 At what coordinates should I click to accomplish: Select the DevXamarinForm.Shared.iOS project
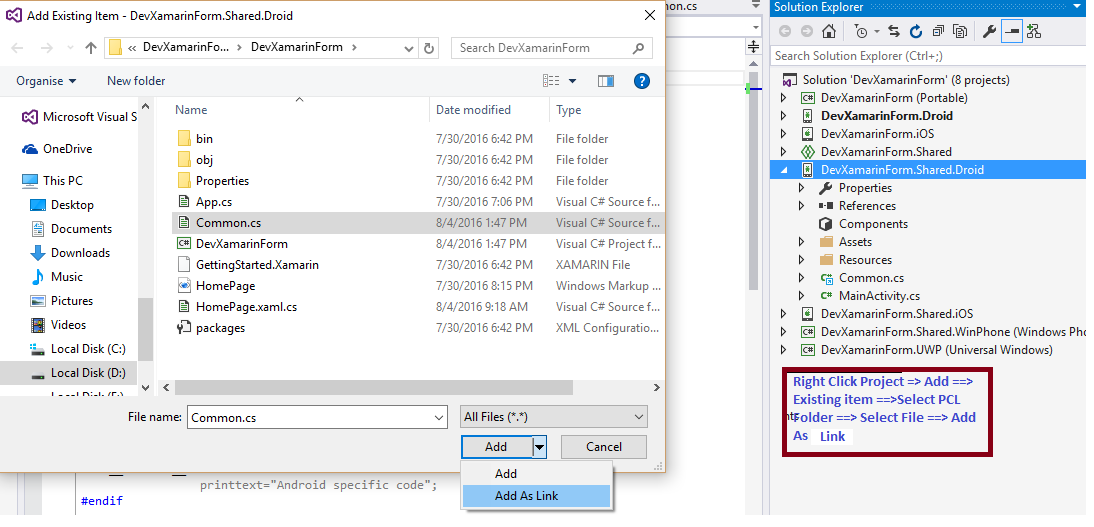coord(897,313)
